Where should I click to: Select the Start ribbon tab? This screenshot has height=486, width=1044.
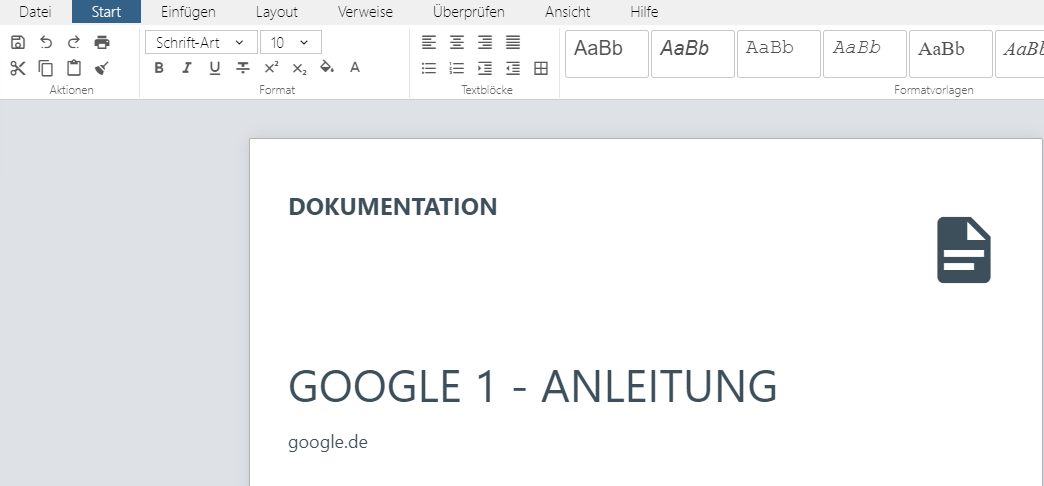point(107,12)
